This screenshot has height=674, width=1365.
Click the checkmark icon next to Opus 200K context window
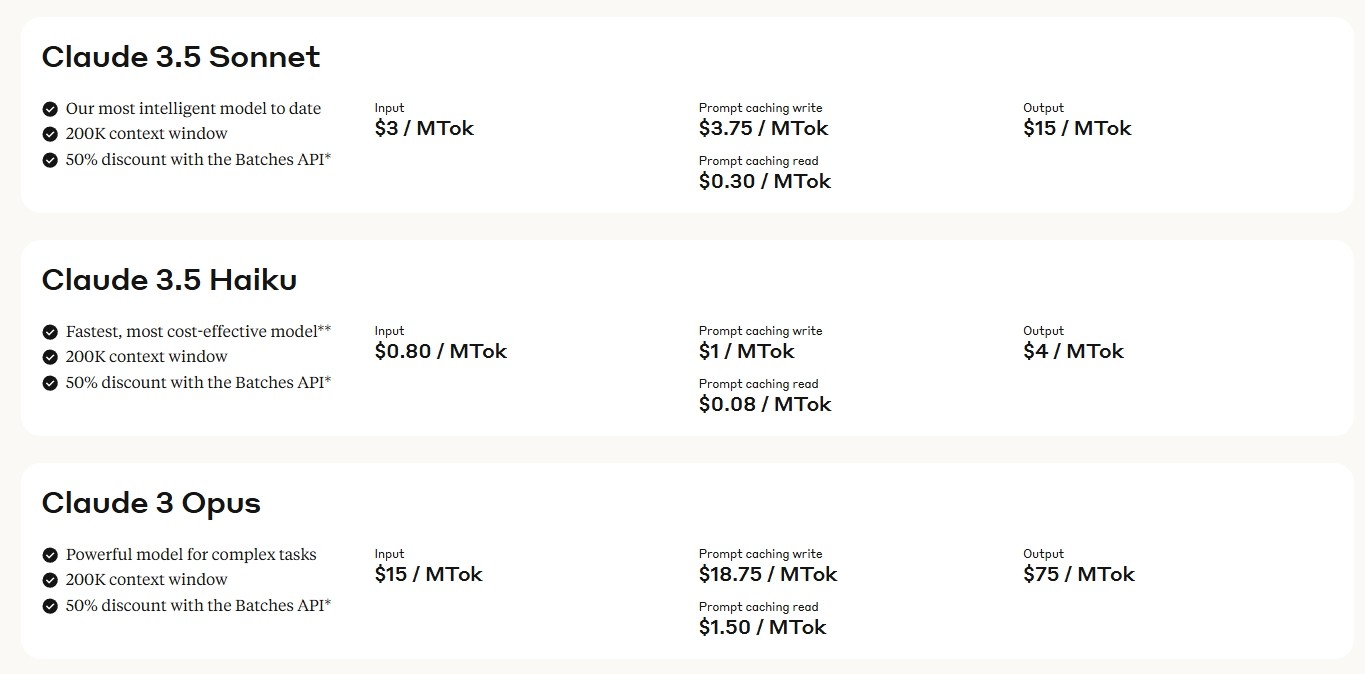tap(50, 580)
